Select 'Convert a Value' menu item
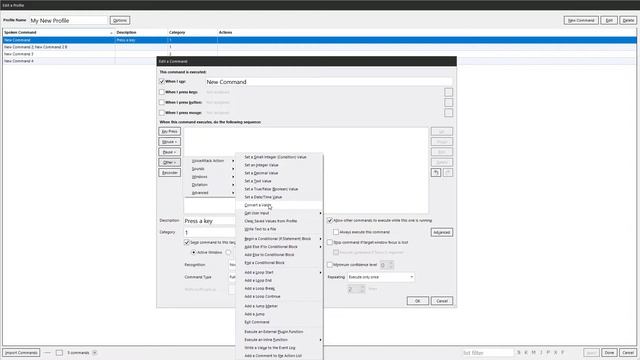 click(x=279, y=205)
